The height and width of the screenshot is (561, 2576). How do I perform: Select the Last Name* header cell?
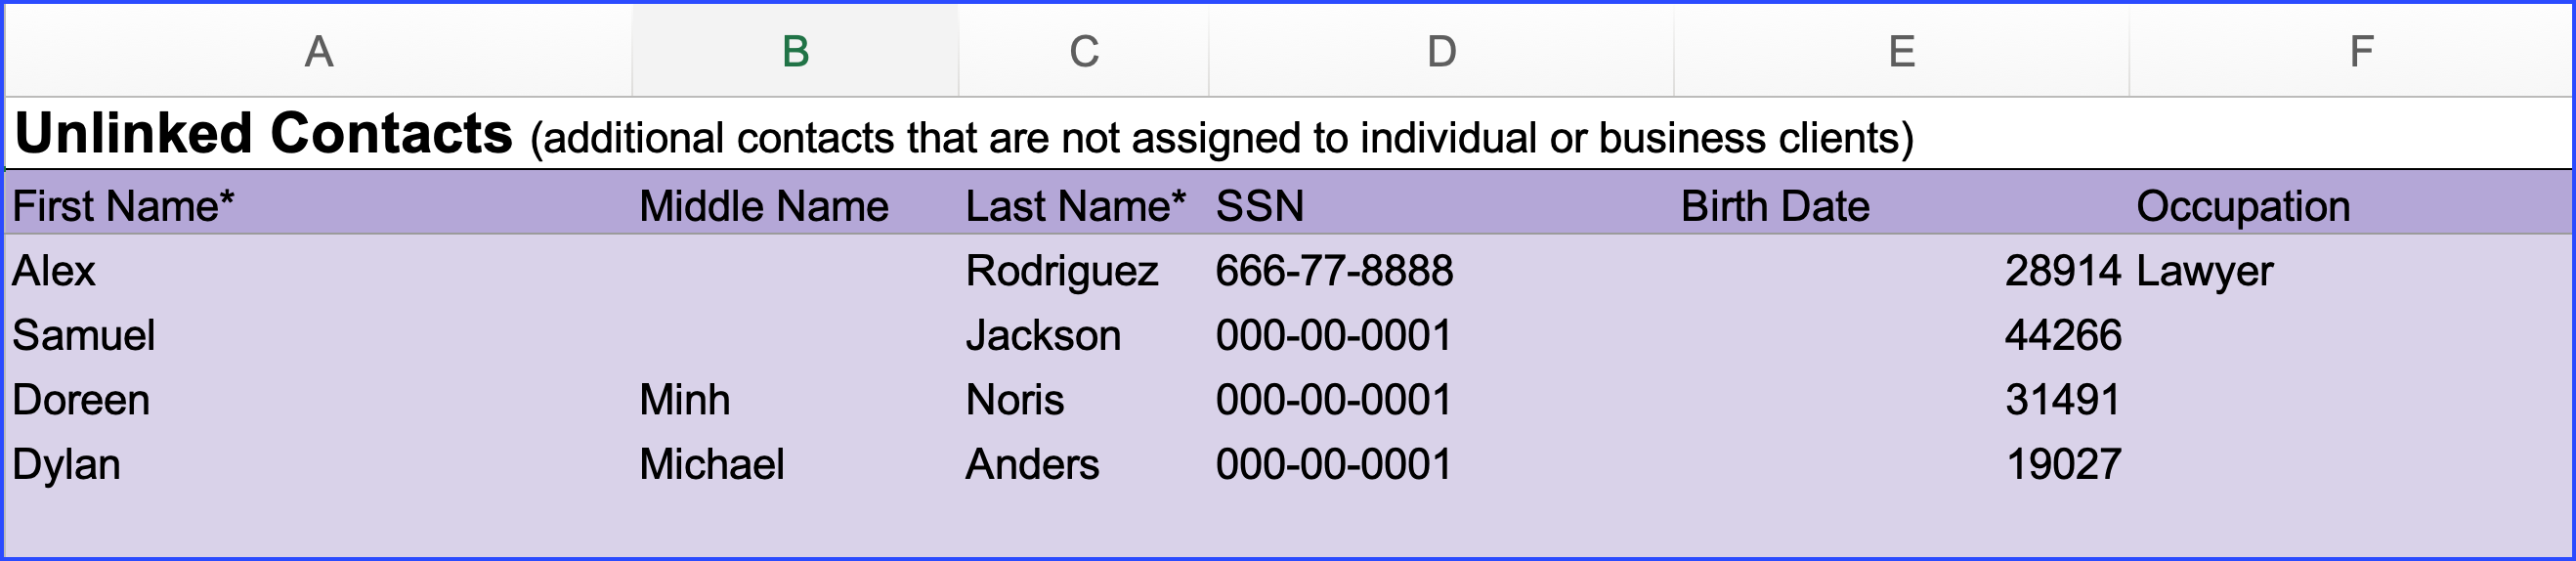pos(1075,207)
